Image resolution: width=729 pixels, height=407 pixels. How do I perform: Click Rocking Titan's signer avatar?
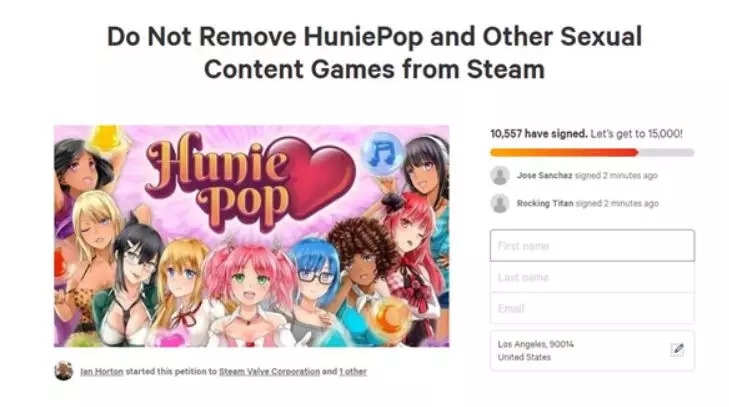[x=500, y=203]
